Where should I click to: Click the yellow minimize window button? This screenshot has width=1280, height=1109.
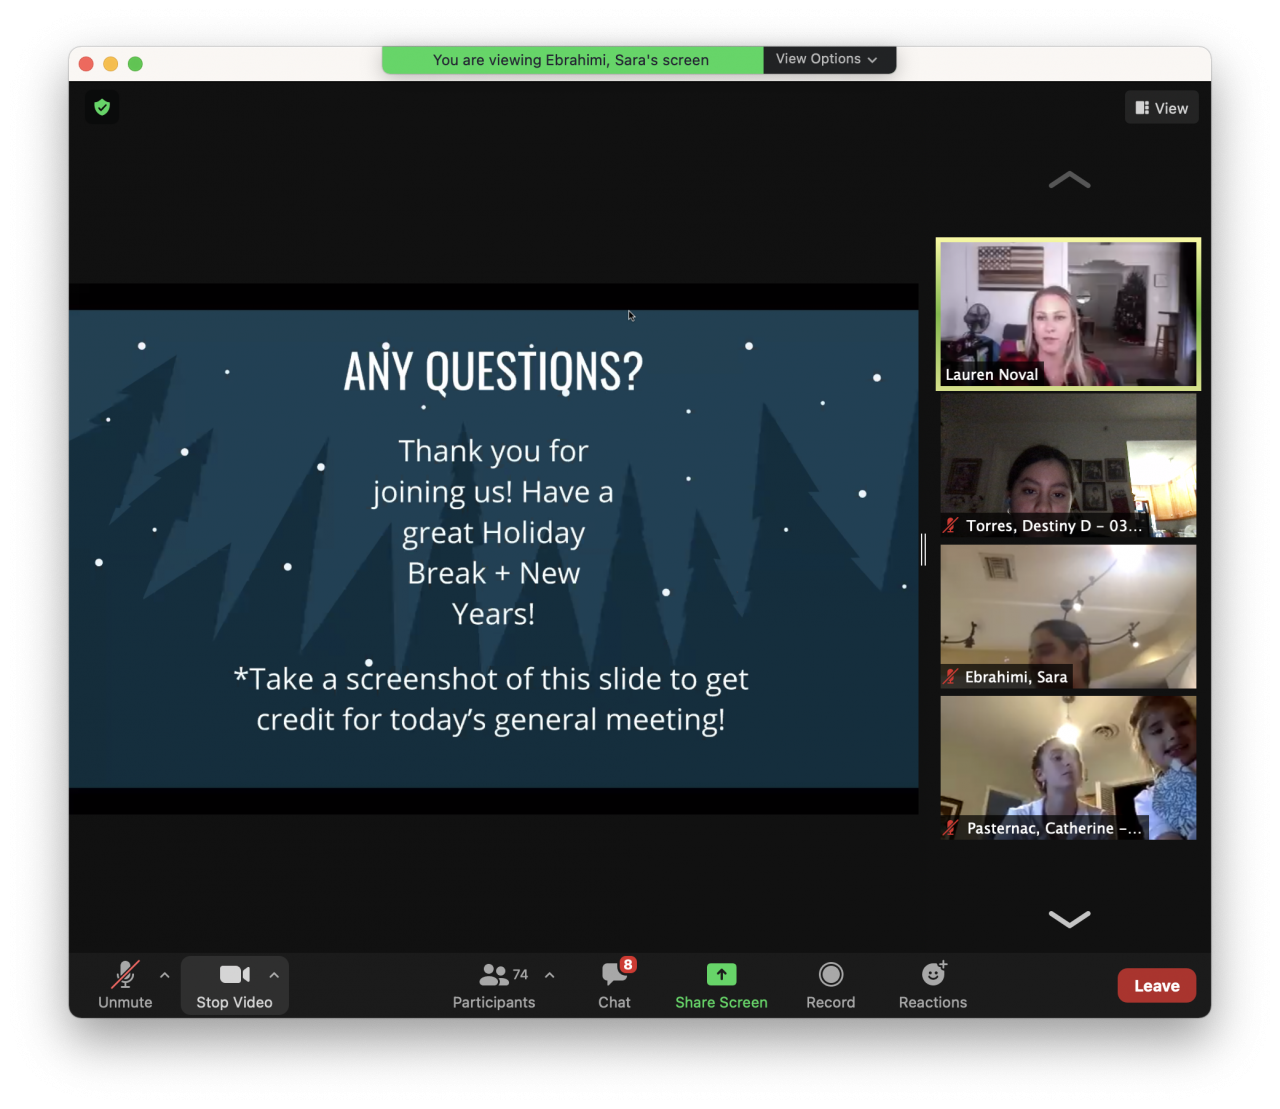(111, 64)
